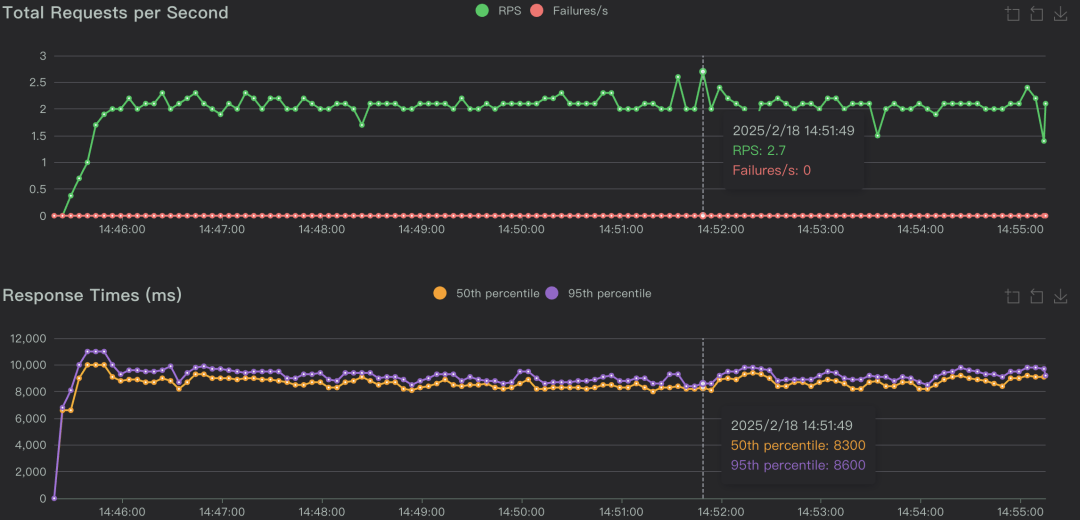Click the 14:46:00 label on RPS chart axis
The width and height of the screenshot is (1080, 520).
click(x=122, y=229)
